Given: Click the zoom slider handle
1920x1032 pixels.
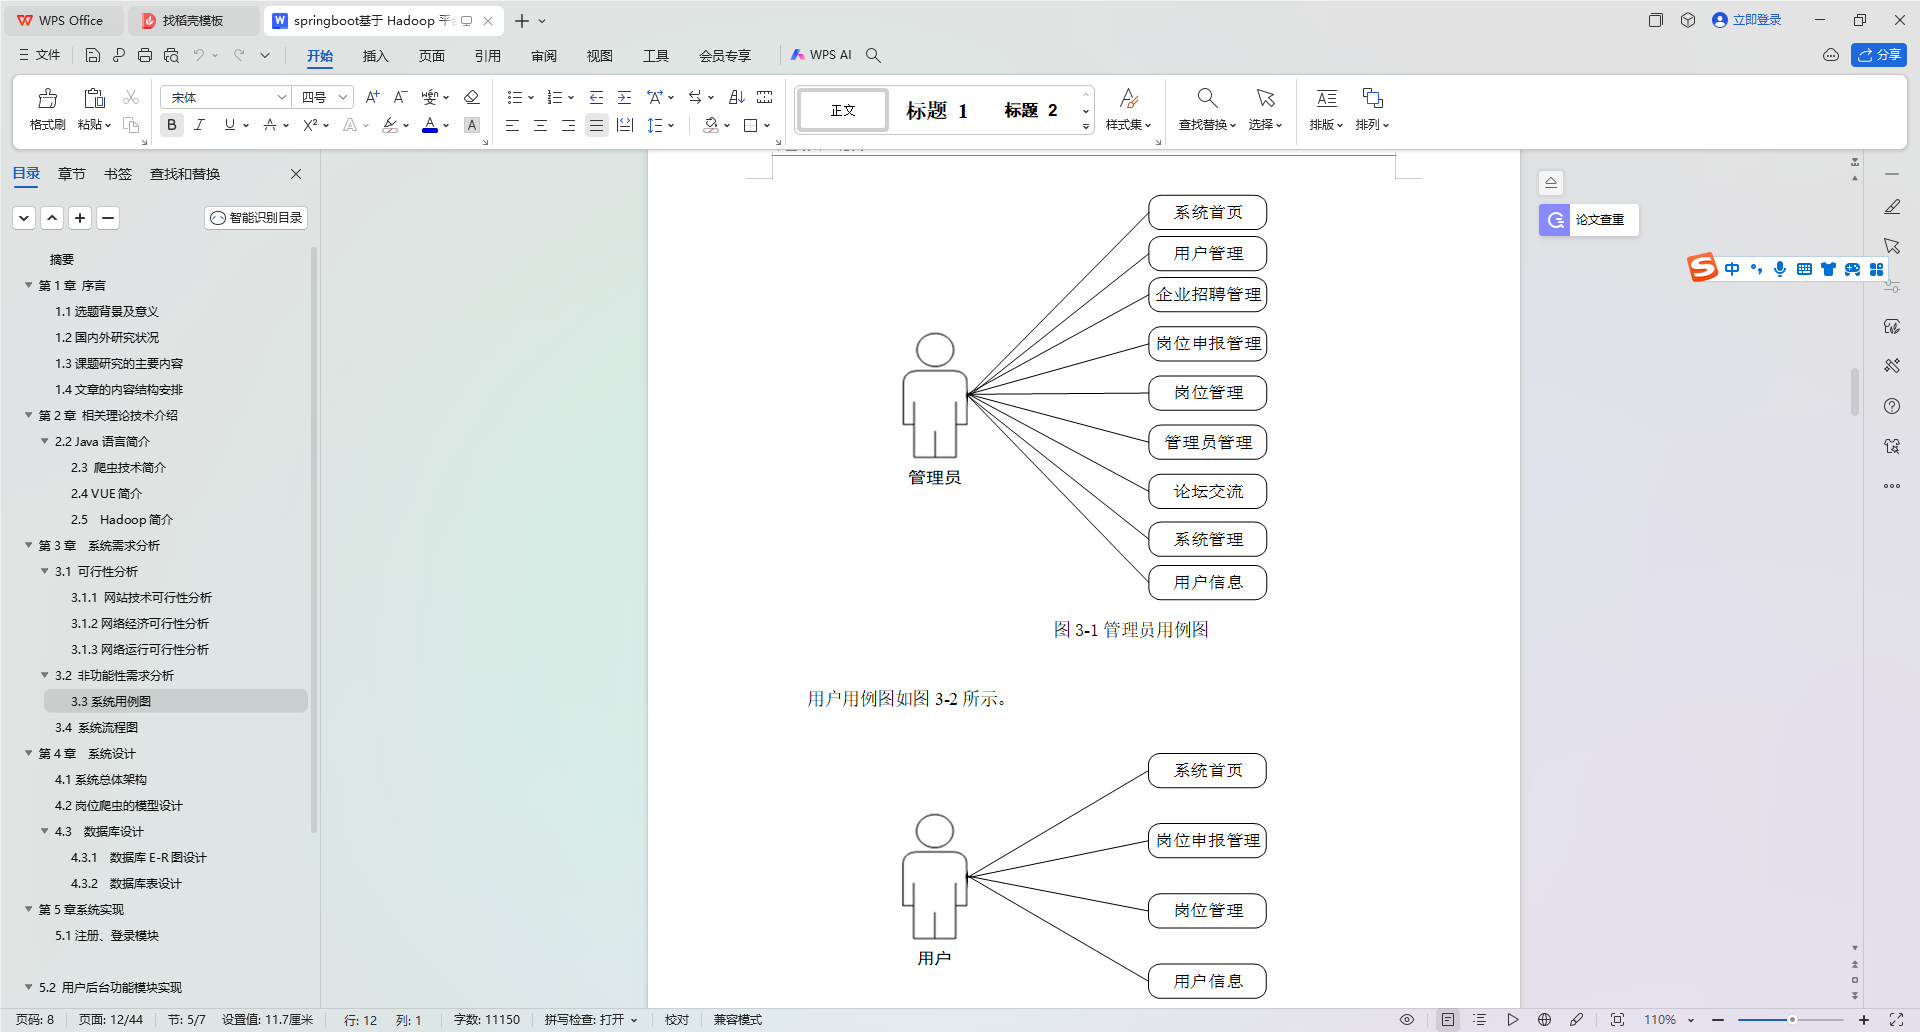Looking at the screenshot, I should [1792, 1020].
